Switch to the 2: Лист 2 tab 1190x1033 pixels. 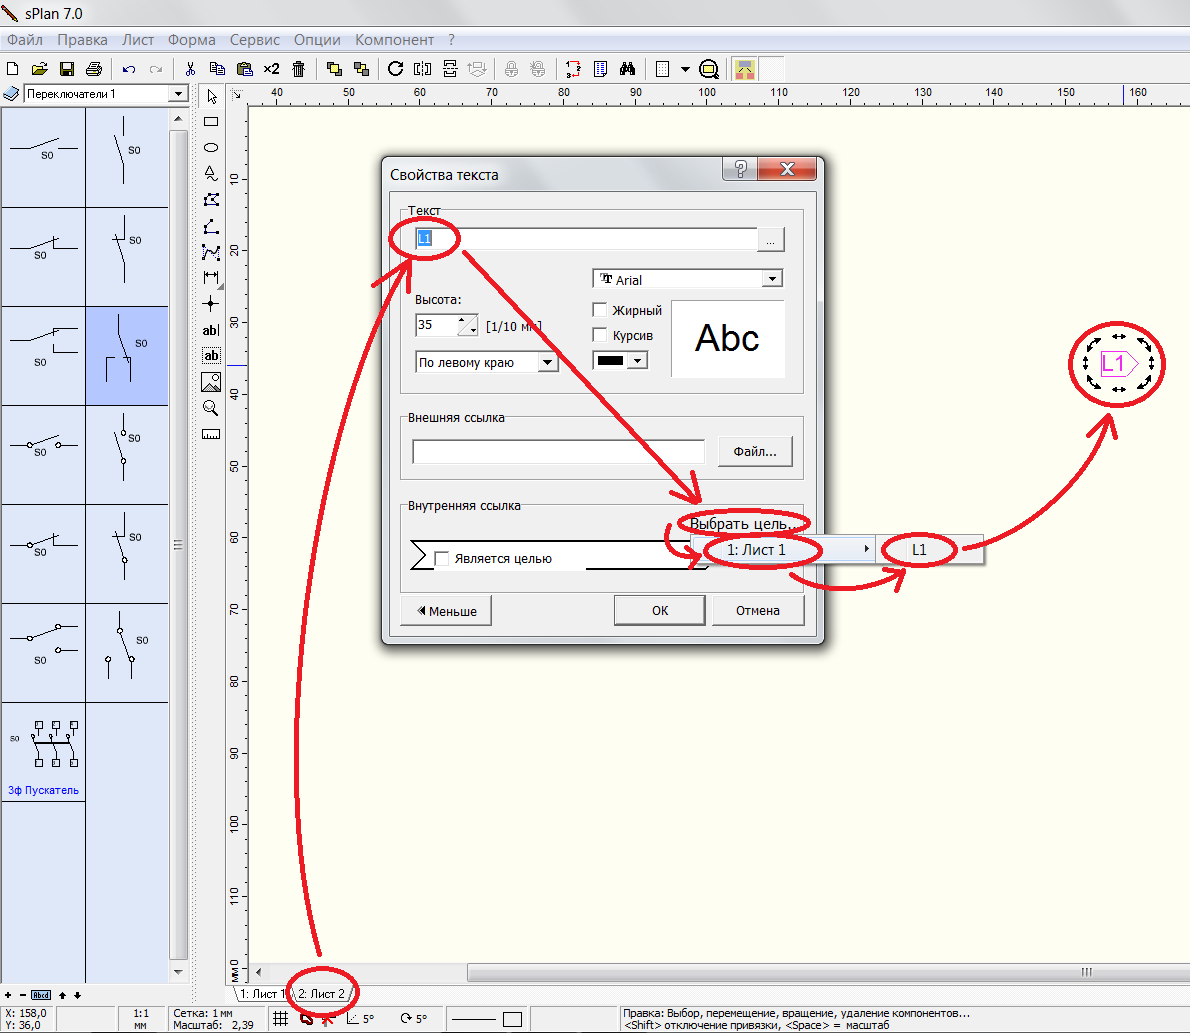[x=322, y=994]
